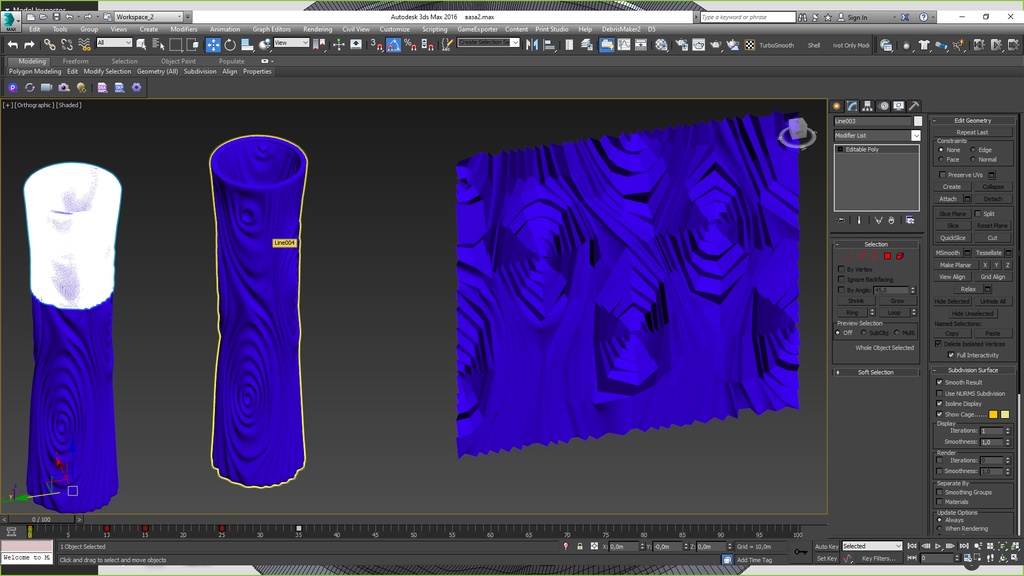Open the Mirror tool
Screen dimensions: 1024x576
click(x=532, y=45)
